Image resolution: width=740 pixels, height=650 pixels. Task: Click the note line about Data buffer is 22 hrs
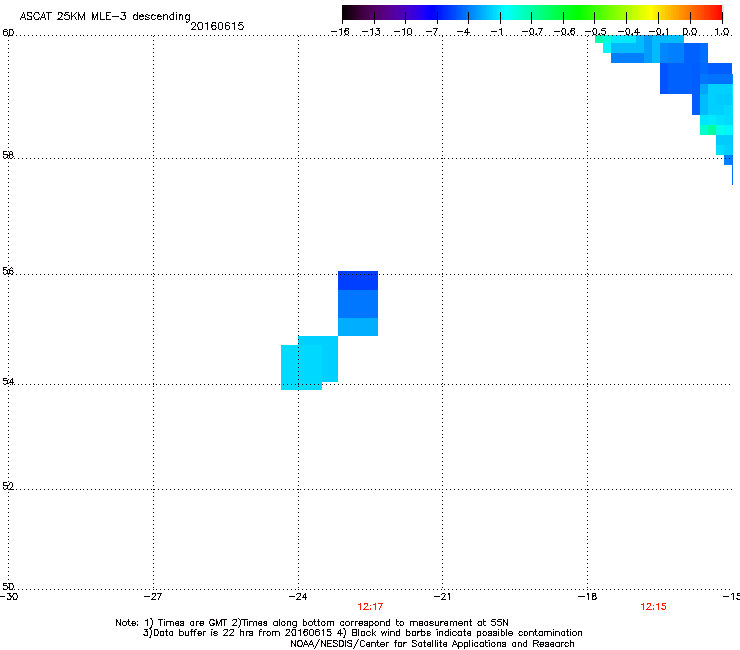pos(362,633)
